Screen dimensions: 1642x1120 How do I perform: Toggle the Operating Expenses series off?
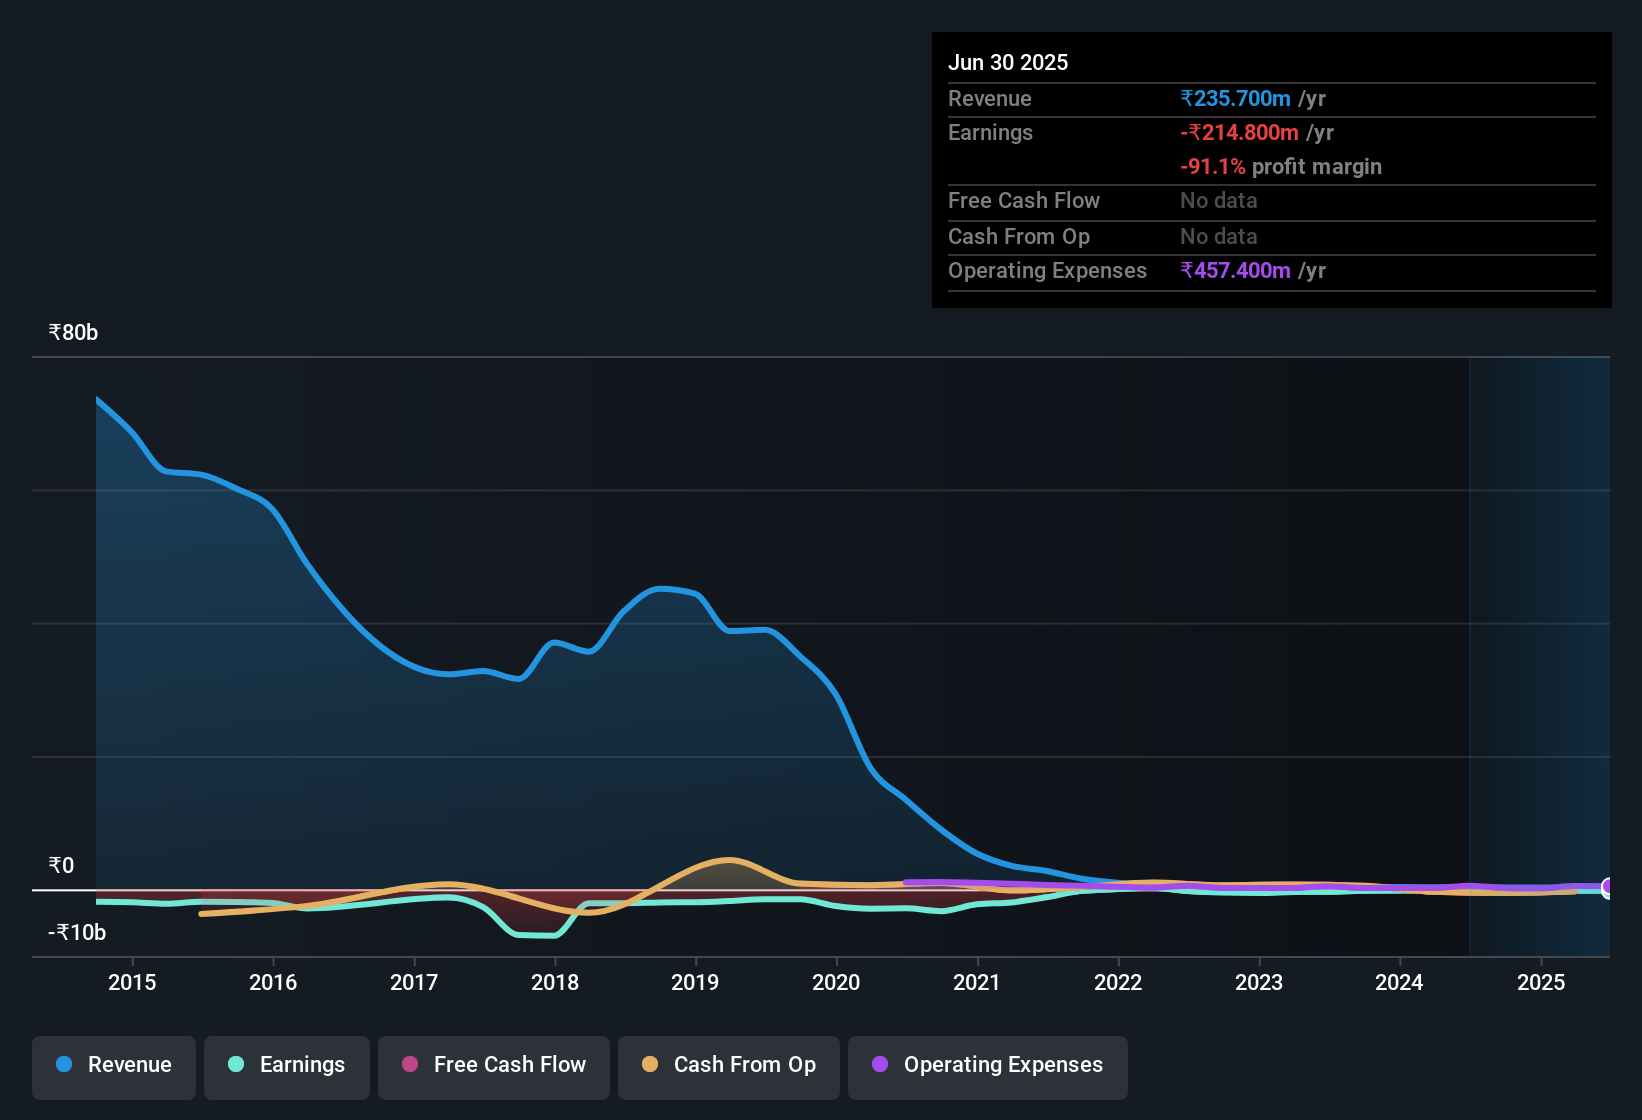[987, 1065]
